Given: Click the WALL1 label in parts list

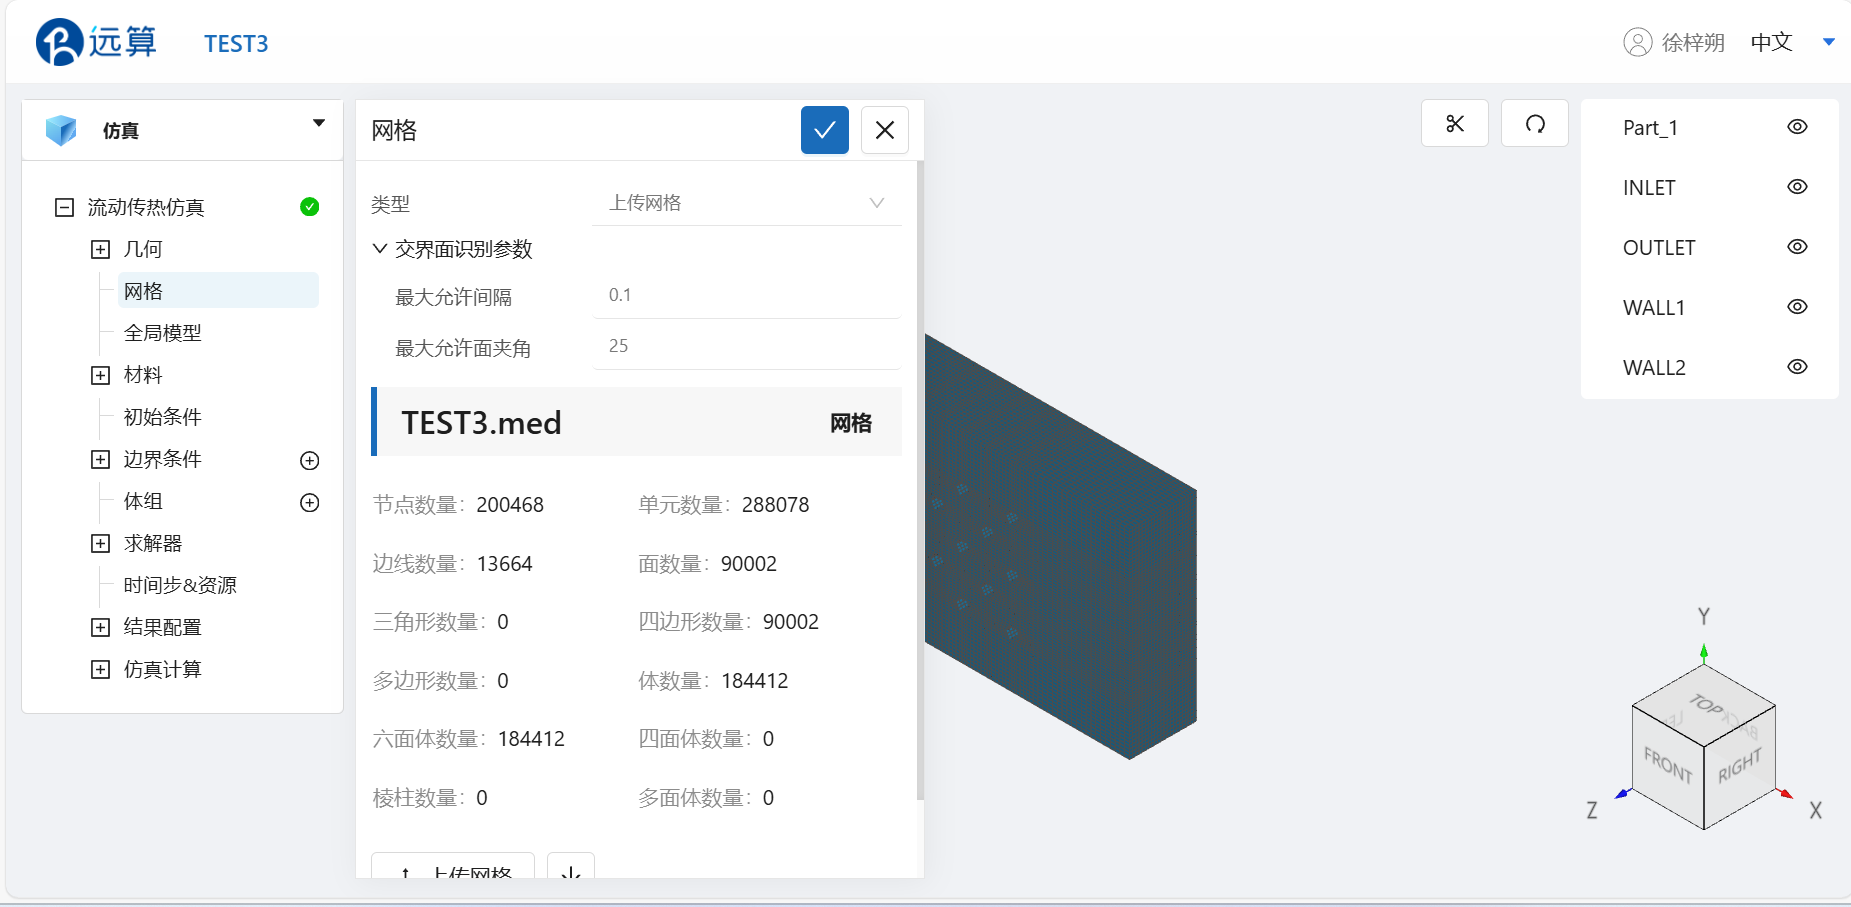Looking at the screenshot, I should click(1654, 308).
